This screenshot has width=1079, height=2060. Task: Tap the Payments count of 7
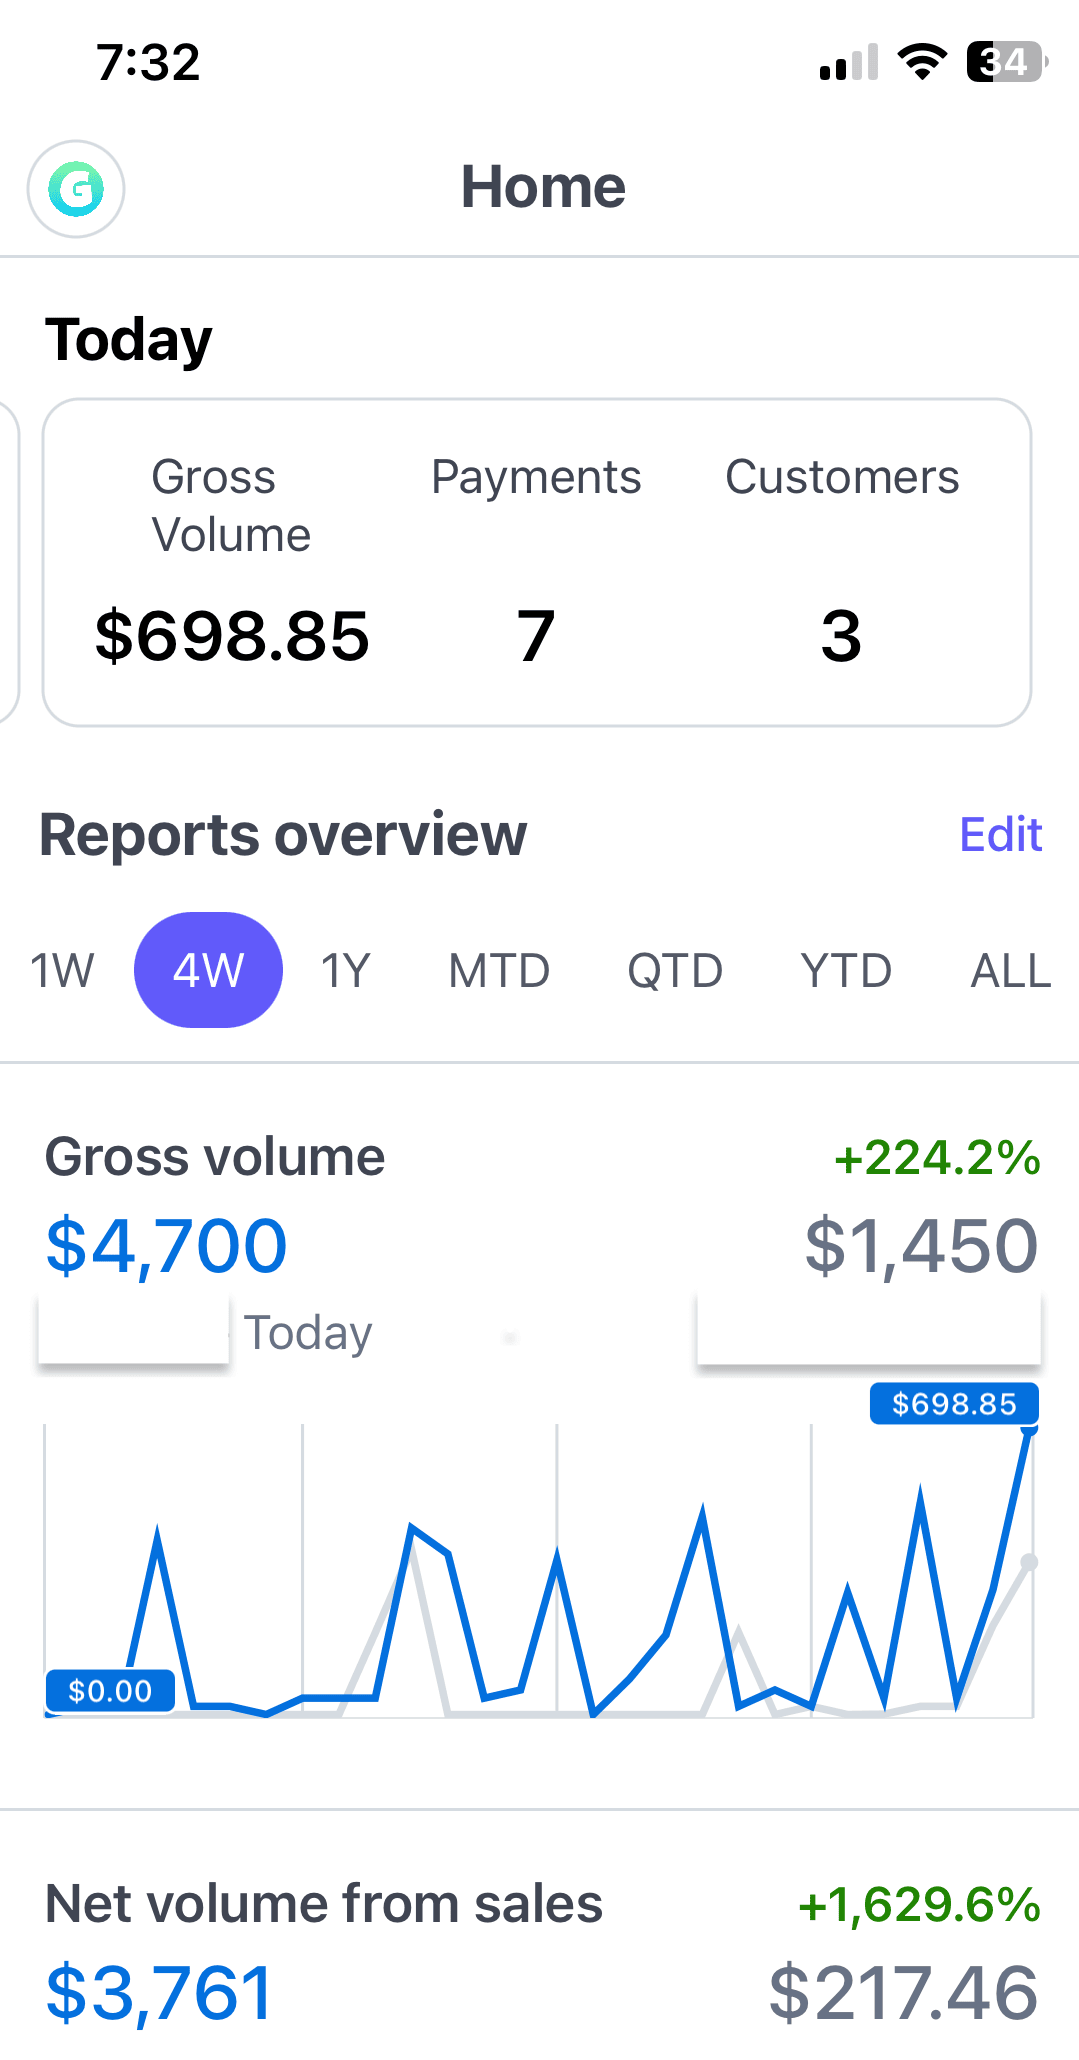(536, 636)
